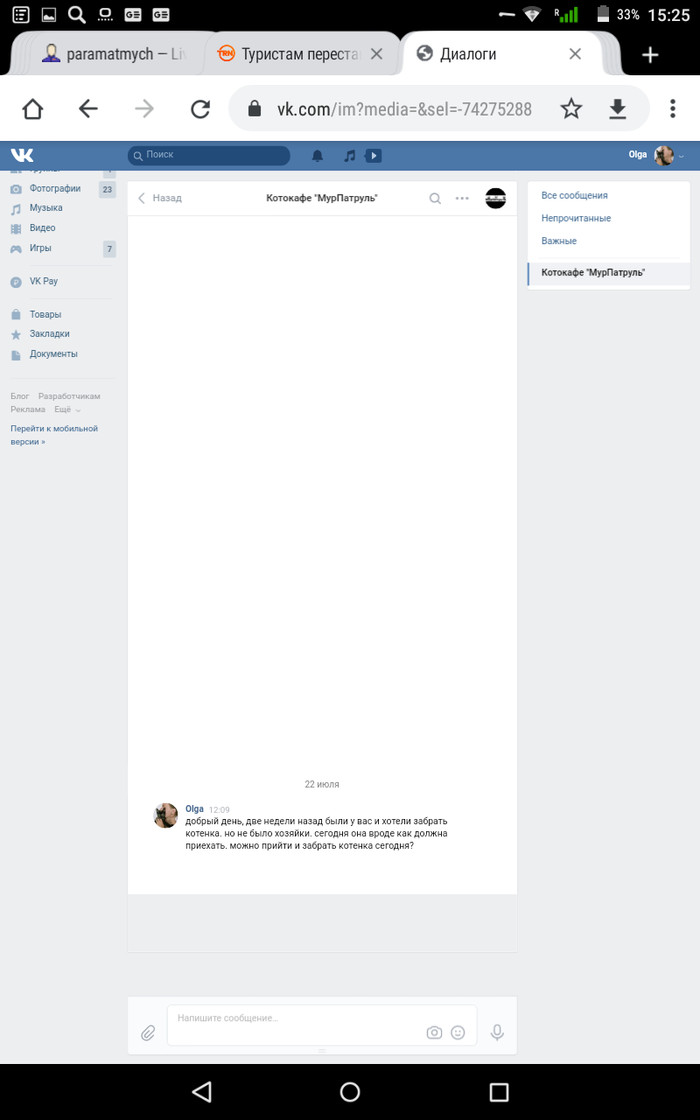Image resolution: width=700 pixels, height=1120 pixels.
Task: Select 'Непрочитанные' messages filter
Action: [576, 218]
